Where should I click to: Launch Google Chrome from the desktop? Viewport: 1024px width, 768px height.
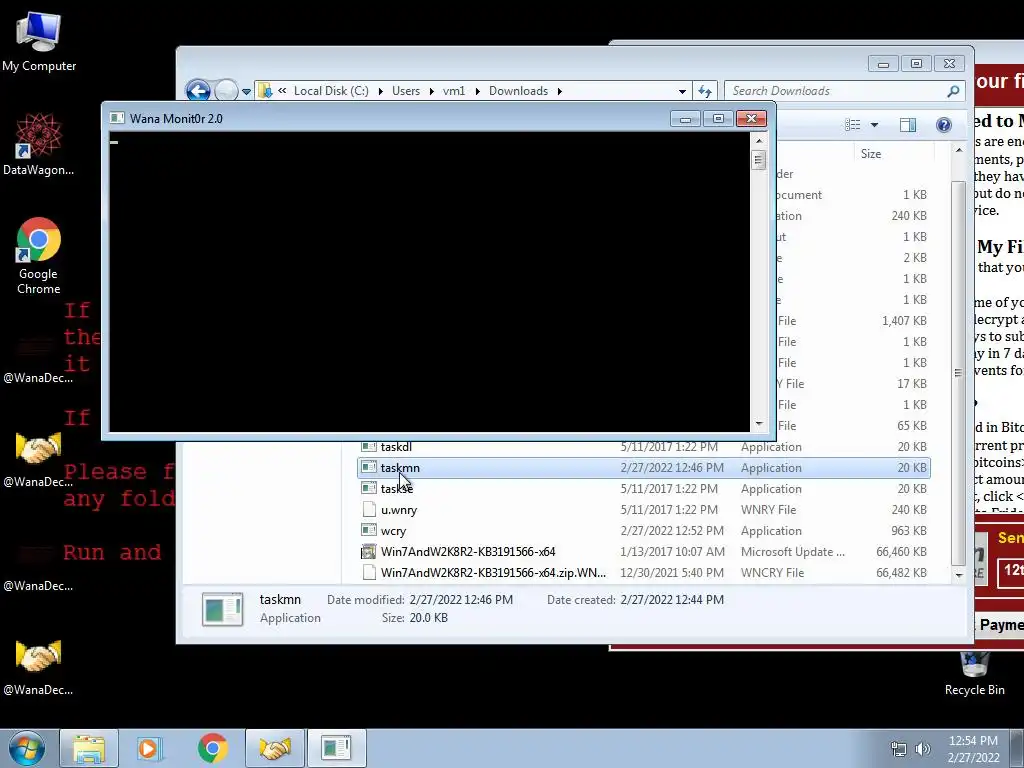point(39,256)
